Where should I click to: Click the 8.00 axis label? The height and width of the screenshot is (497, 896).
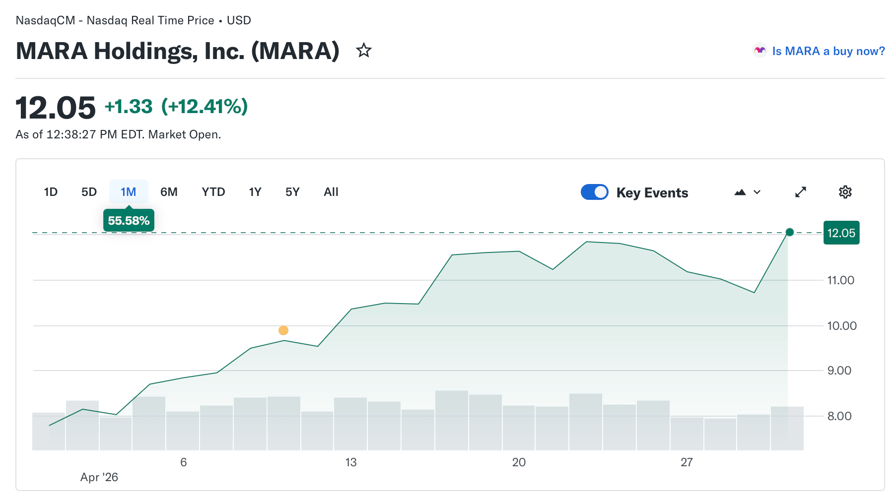(x=839, y=416)
